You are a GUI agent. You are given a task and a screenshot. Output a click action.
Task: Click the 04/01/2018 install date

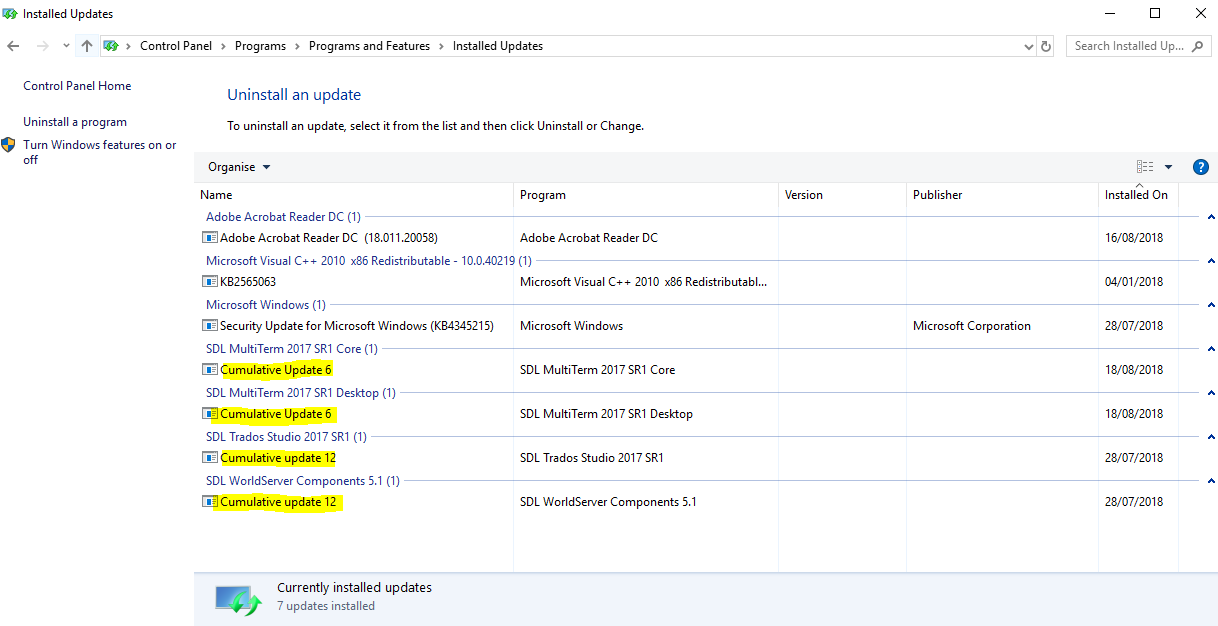click(1134, 282)
